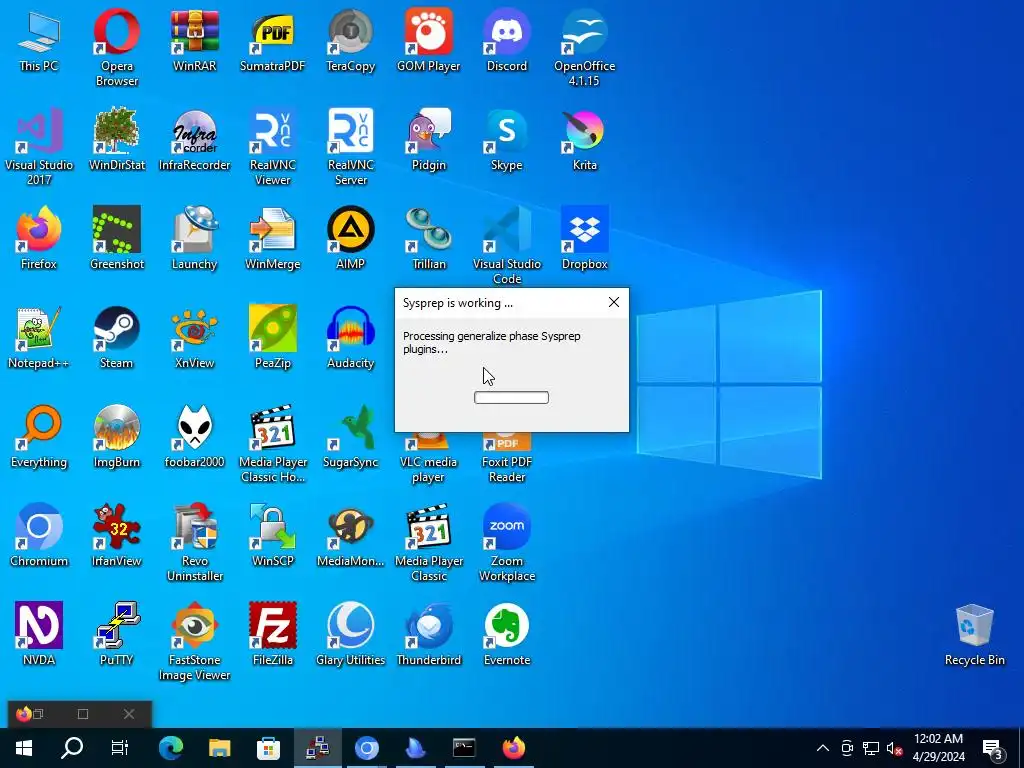Click the WinDirStat tree icon
The width and height of the screenshot is (1024, 768).
tap(116, 138)
